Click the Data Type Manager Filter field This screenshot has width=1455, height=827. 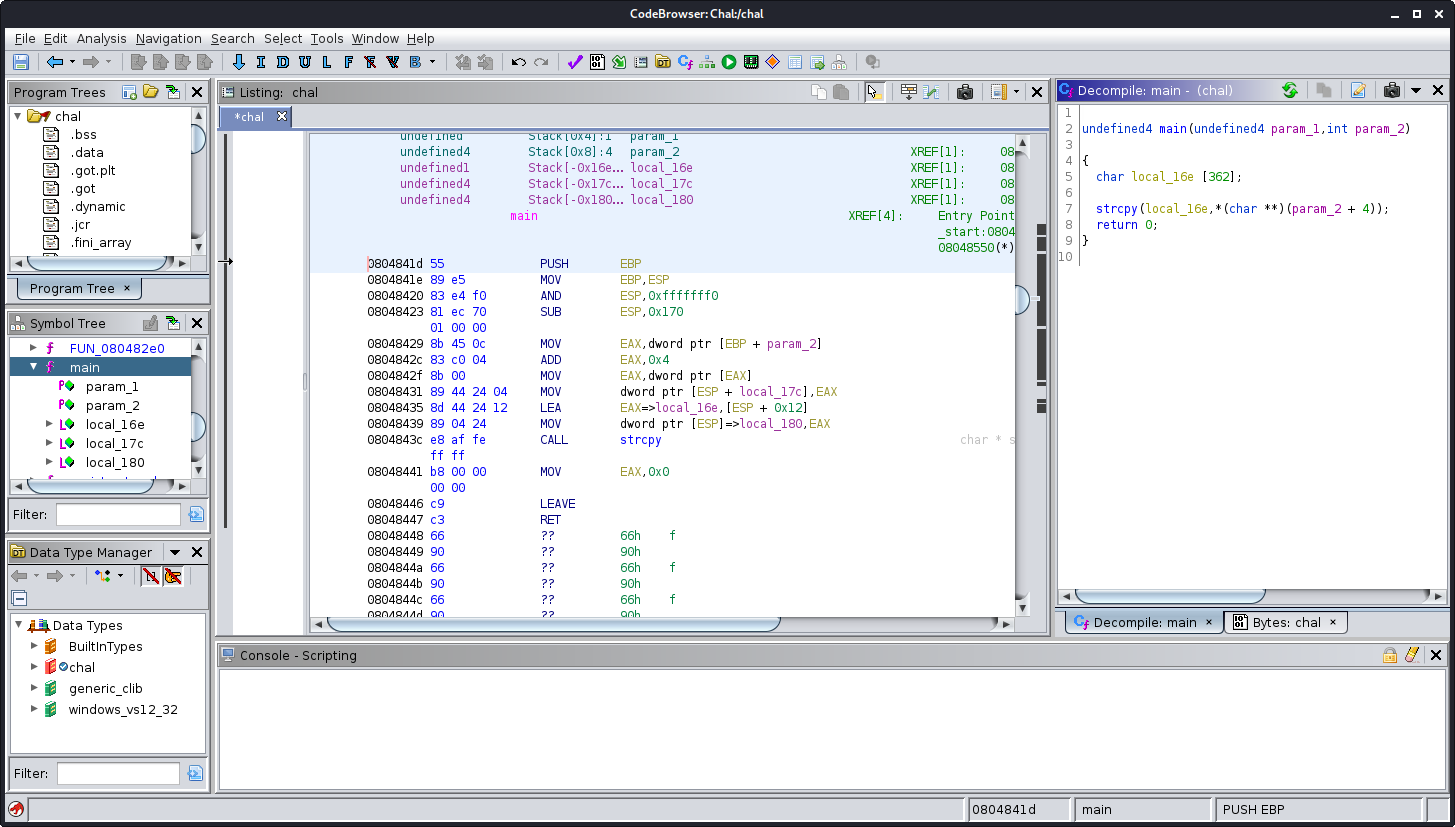point(118,773)
